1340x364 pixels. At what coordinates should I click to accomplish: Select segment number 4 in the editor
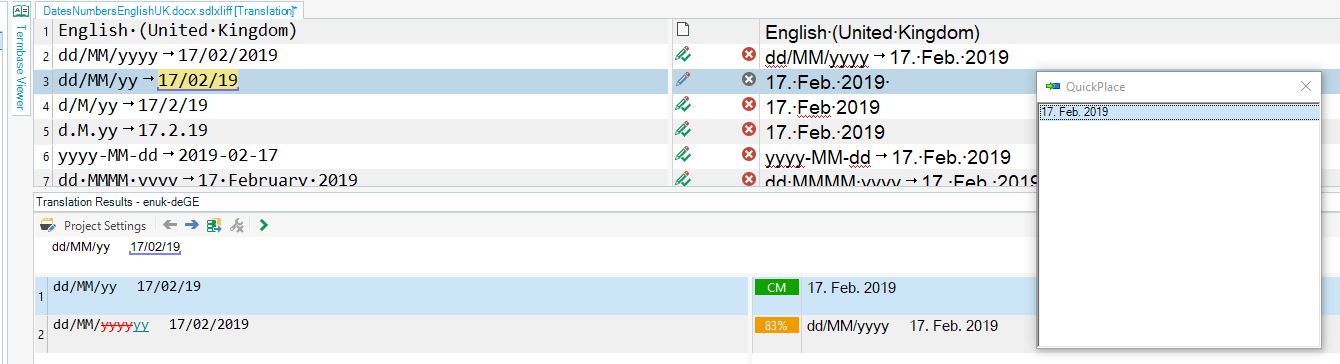pyautogui.click(x=47, y=106)
